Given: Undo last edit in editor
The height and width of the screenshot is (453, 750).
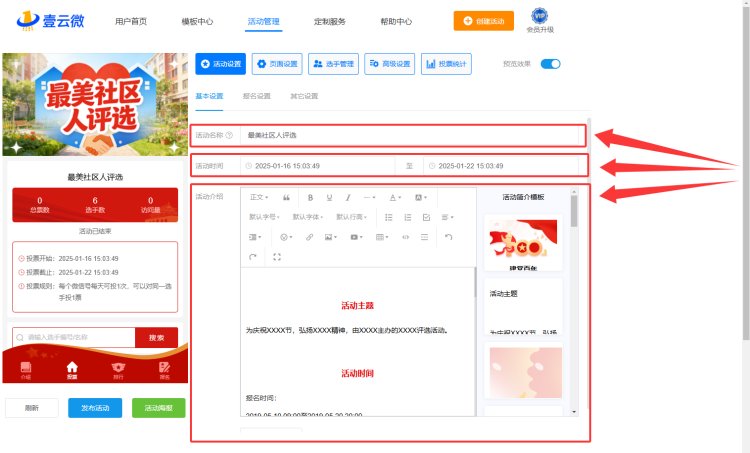Looking at the screenshot, I should pos(448,237).
